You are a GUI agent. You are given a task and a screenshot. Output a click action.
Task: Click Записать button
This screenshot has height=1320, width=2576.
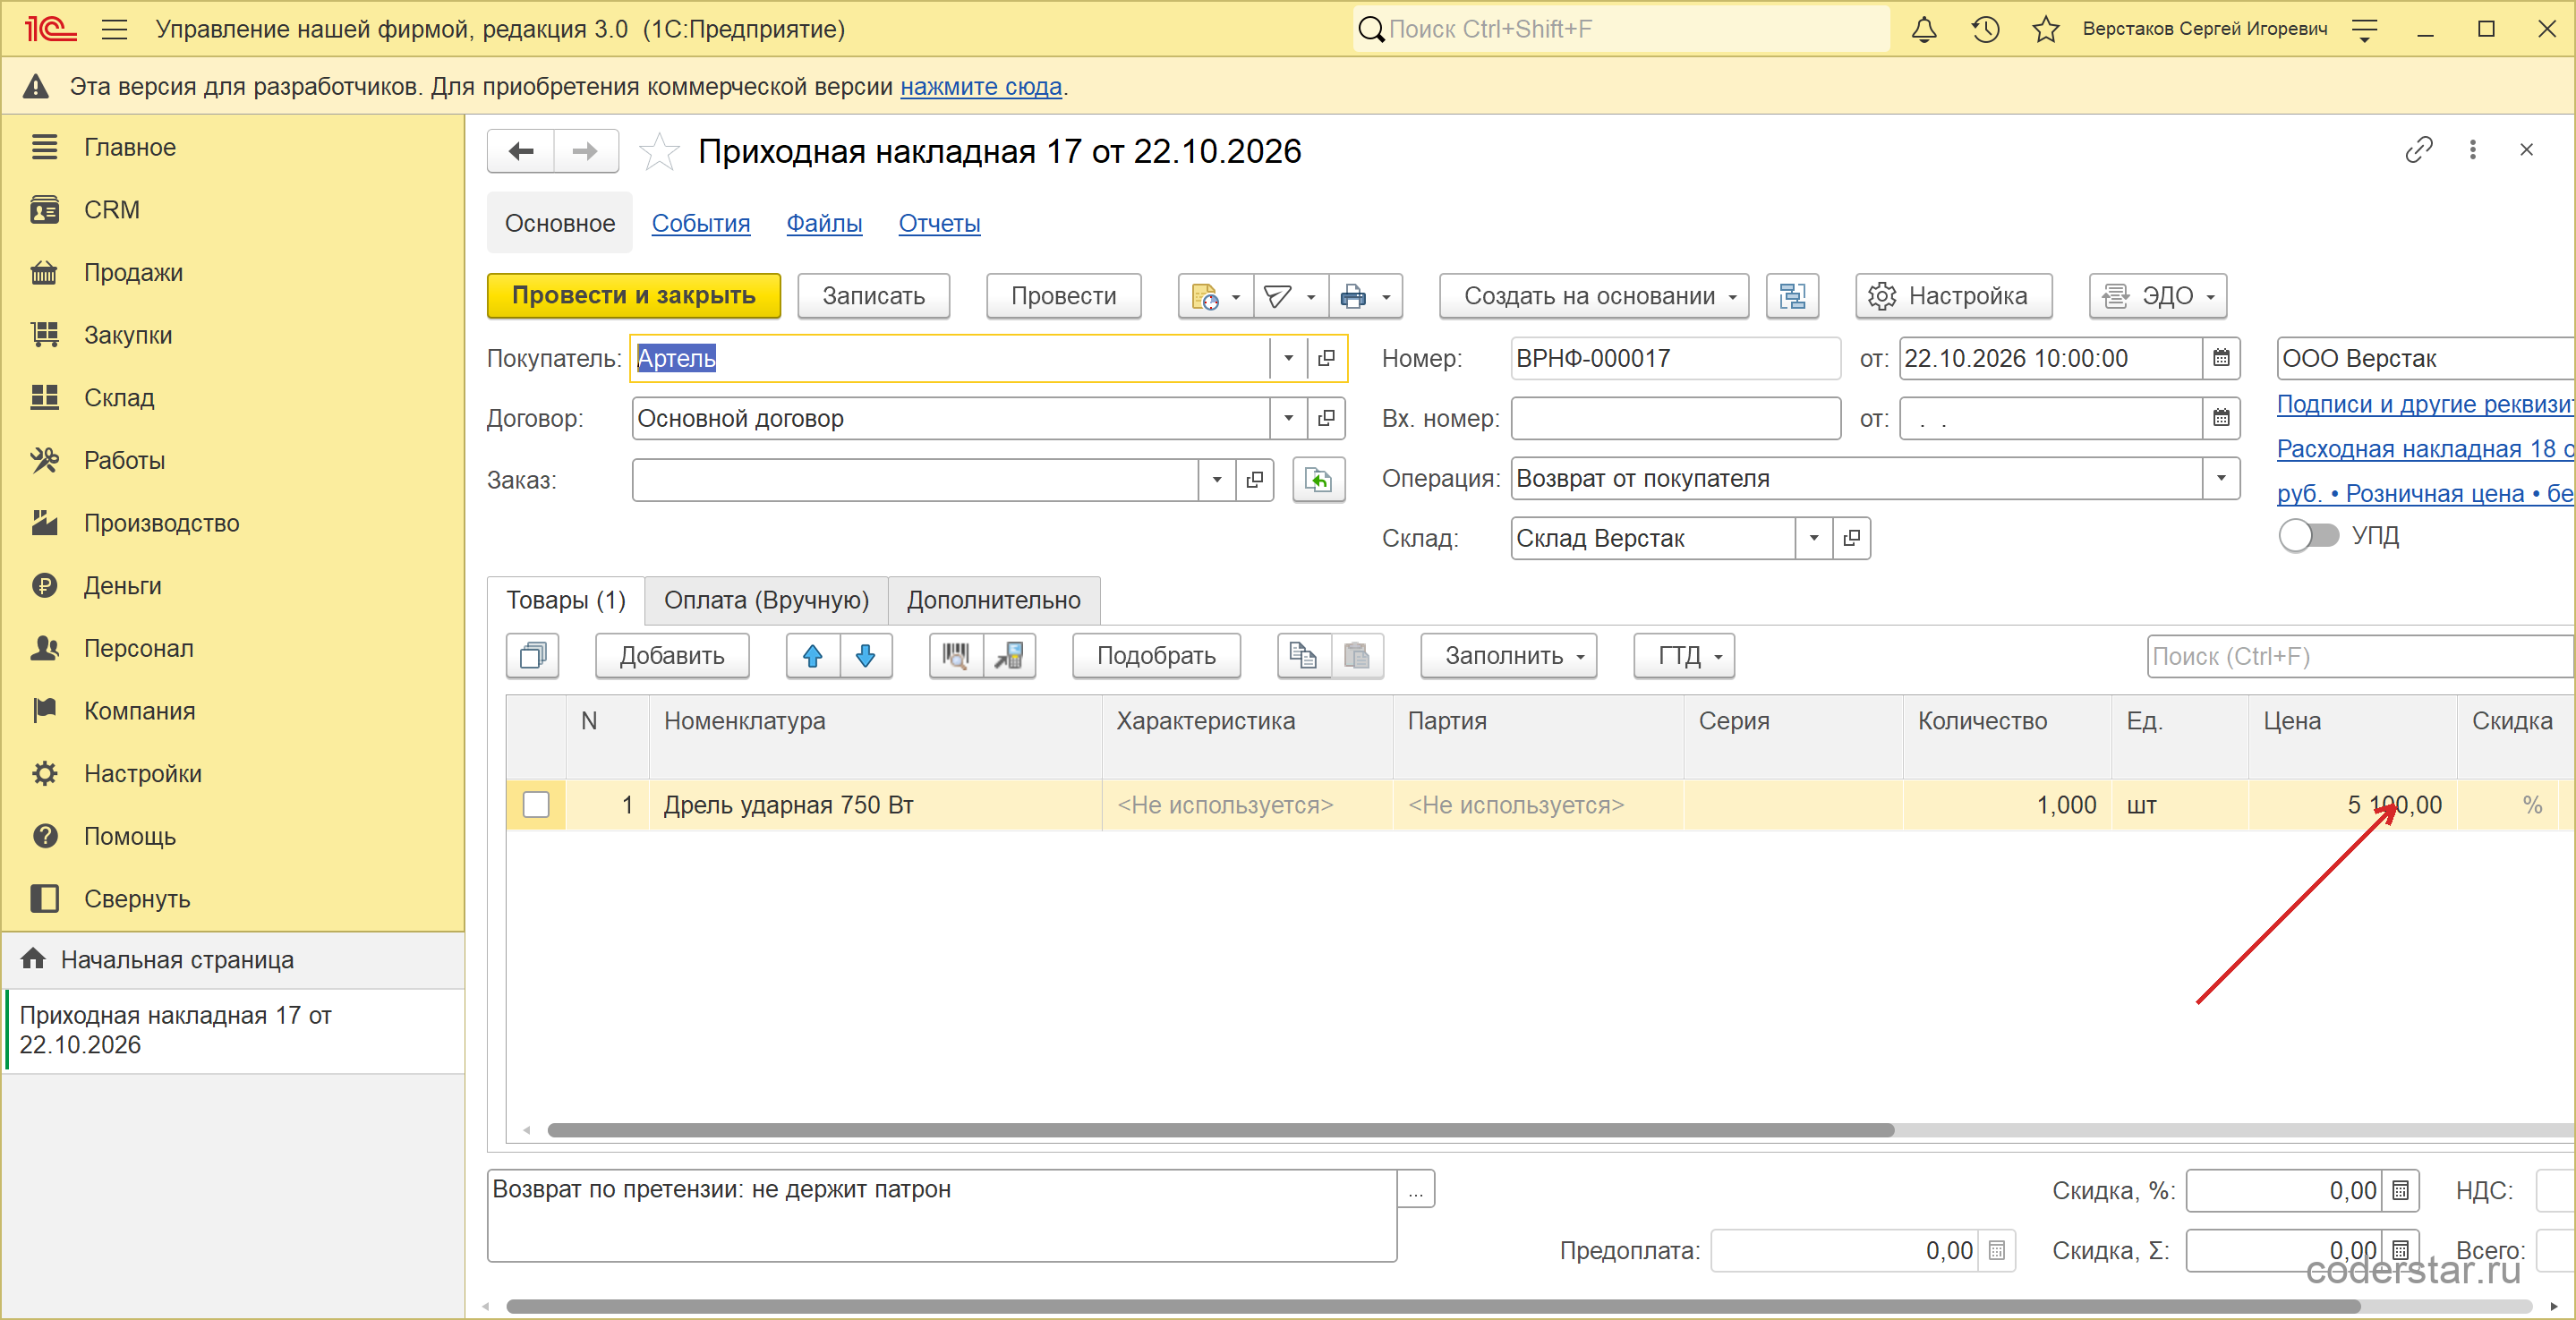coord(873,296)
